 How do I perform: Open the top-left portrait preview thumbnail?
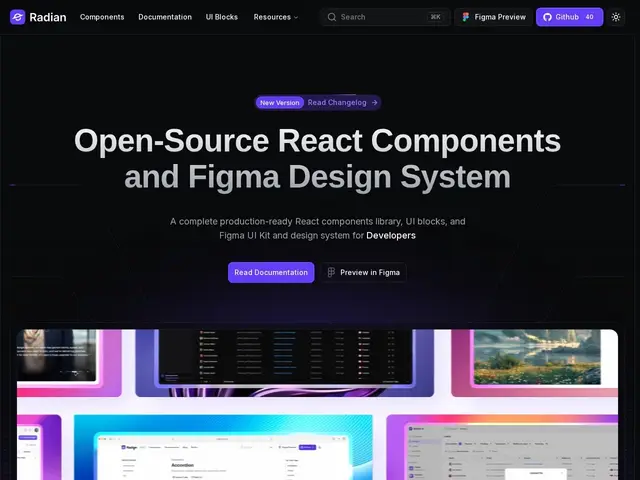point(69,362)
